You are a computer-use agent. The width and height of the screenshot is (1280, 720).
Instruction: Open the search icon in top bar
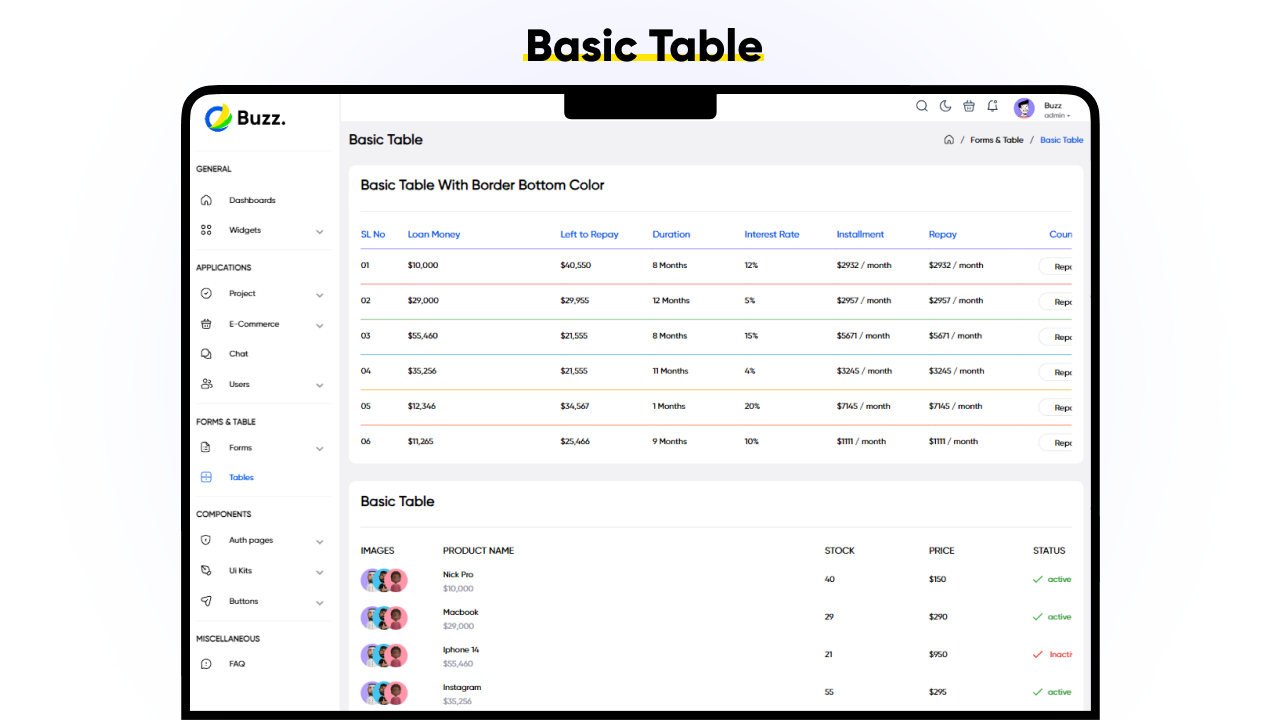(x=921, y=106)
